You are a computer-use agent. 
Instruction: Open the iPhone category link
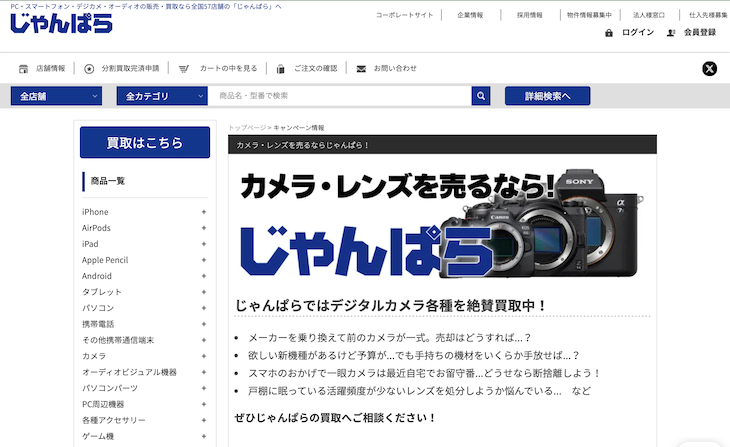[x=95, y=212]
